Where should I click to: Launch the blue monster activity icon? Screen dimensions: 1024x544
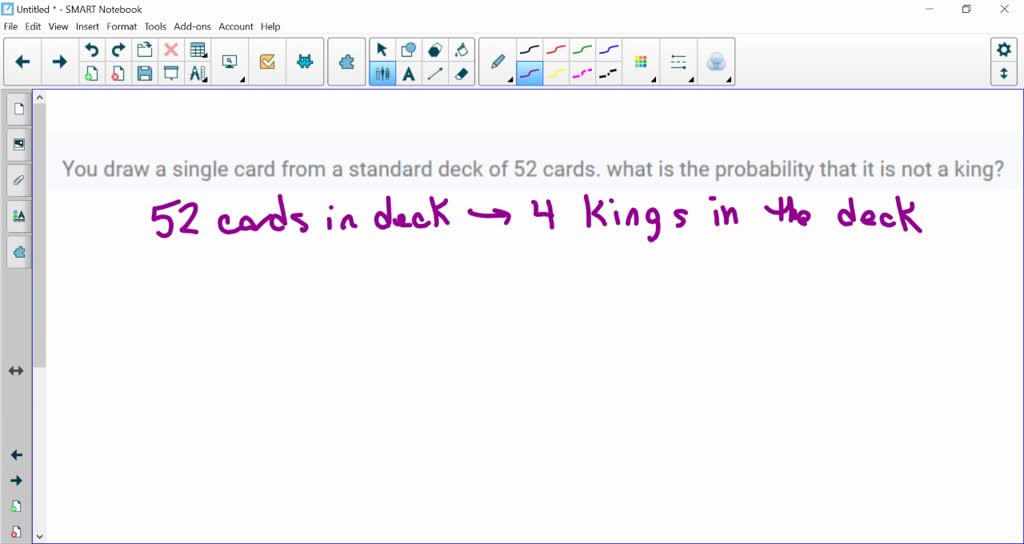coord(304,62)
